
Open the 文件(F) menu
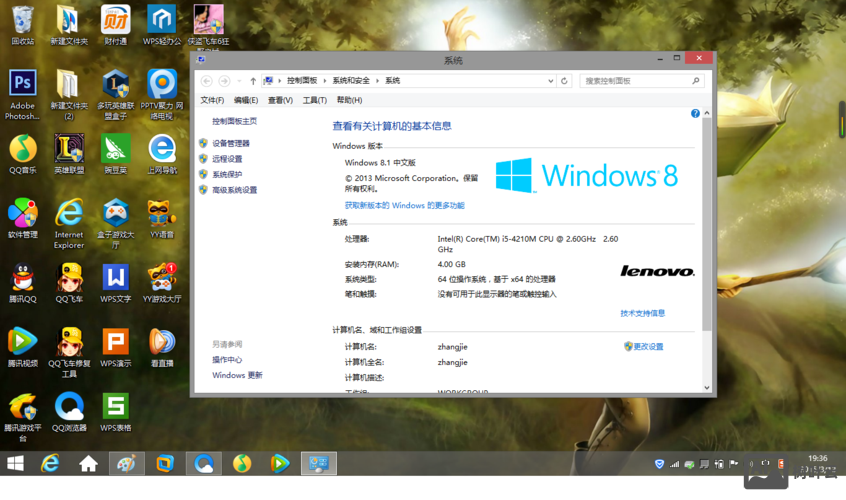pyautogui.click(x=212, y=100)
